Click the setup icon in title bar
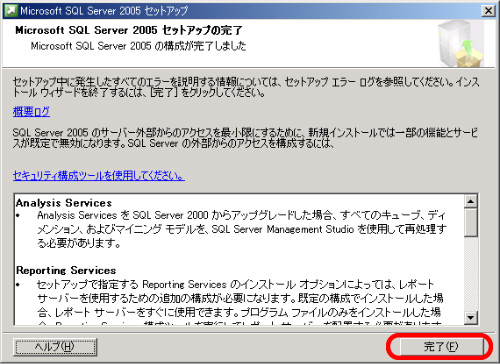The height and width of the screenshot is (364, 500). pyautogui.click(x=11, y=11)
